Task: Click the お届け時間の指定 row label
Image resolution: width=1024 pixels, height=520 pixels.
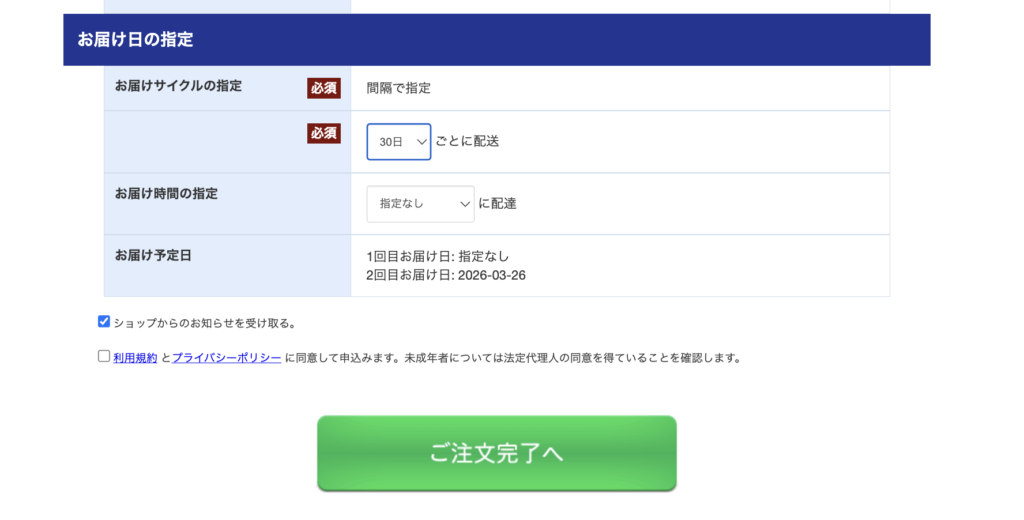Action: coord(166,194)
